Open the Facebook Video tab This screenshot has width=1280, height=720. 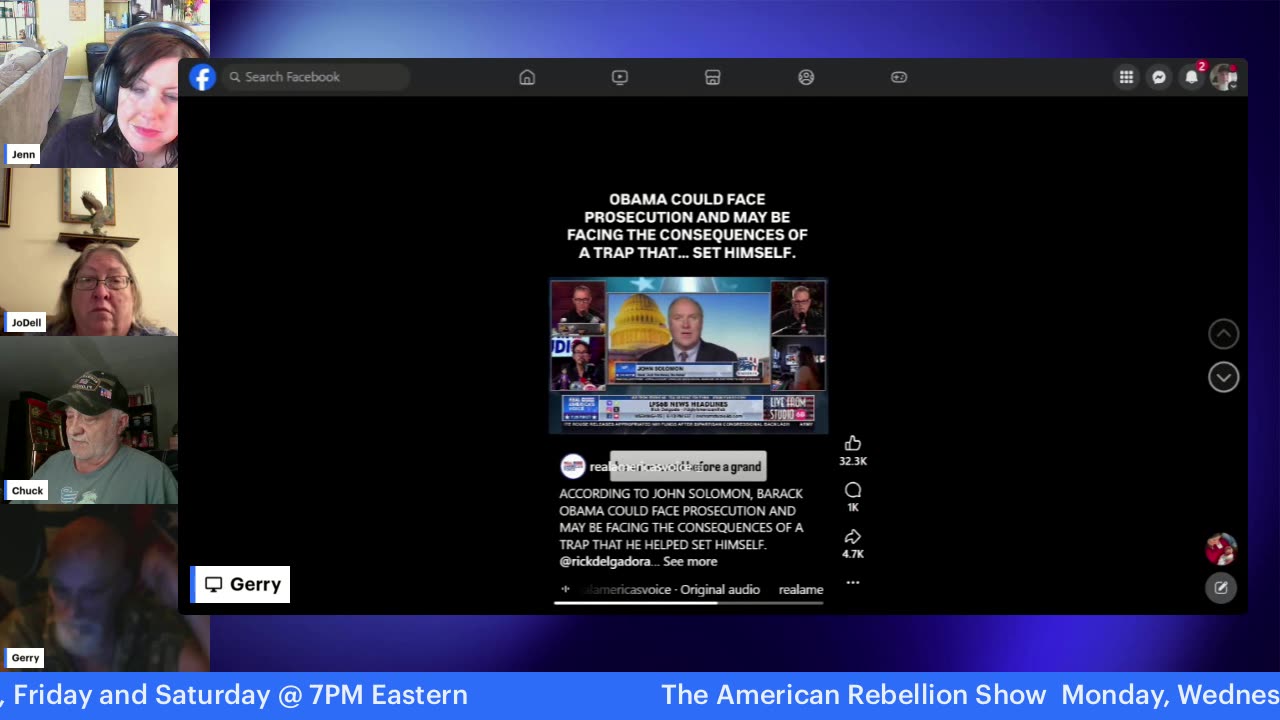click(620, 77)
